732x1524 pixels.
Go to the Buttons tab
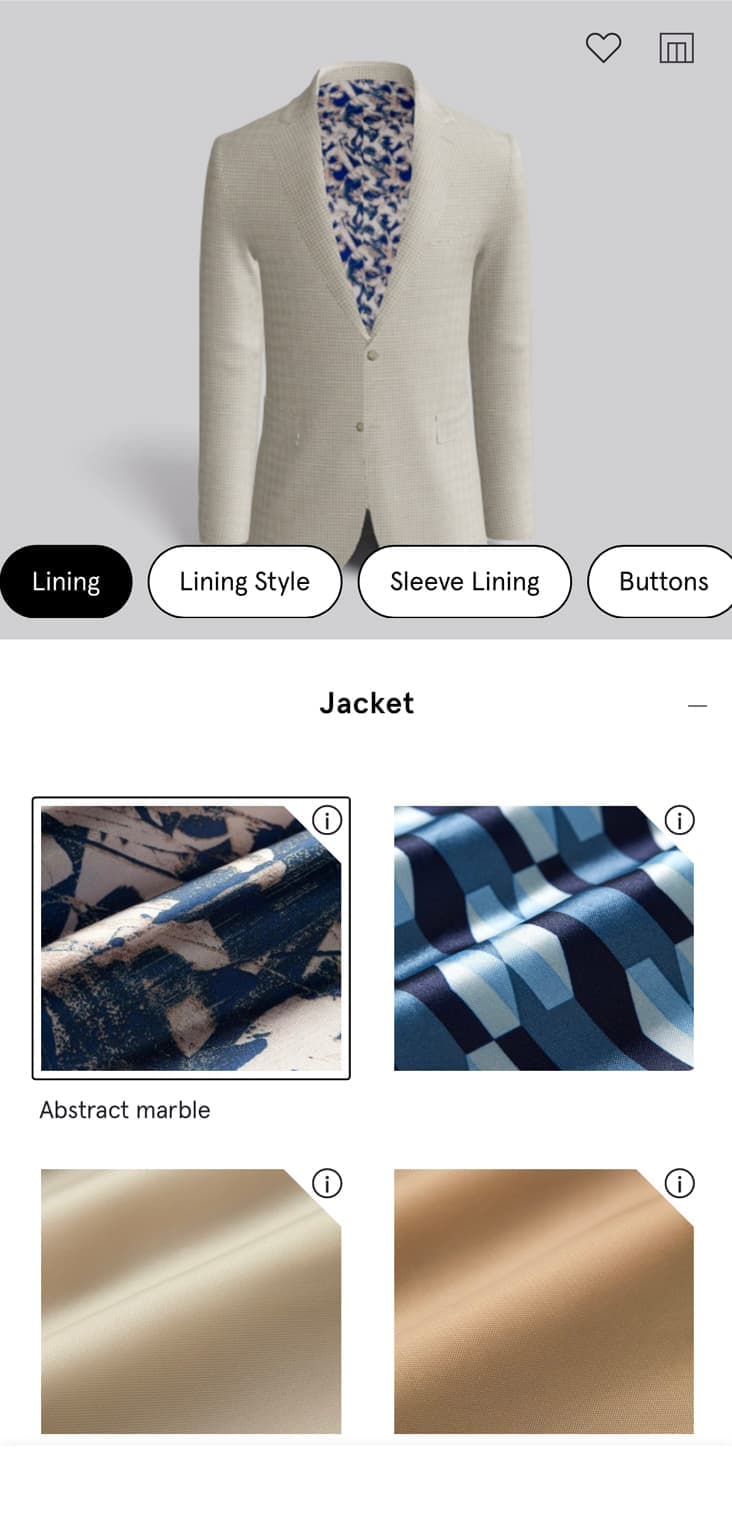(661, 581)
